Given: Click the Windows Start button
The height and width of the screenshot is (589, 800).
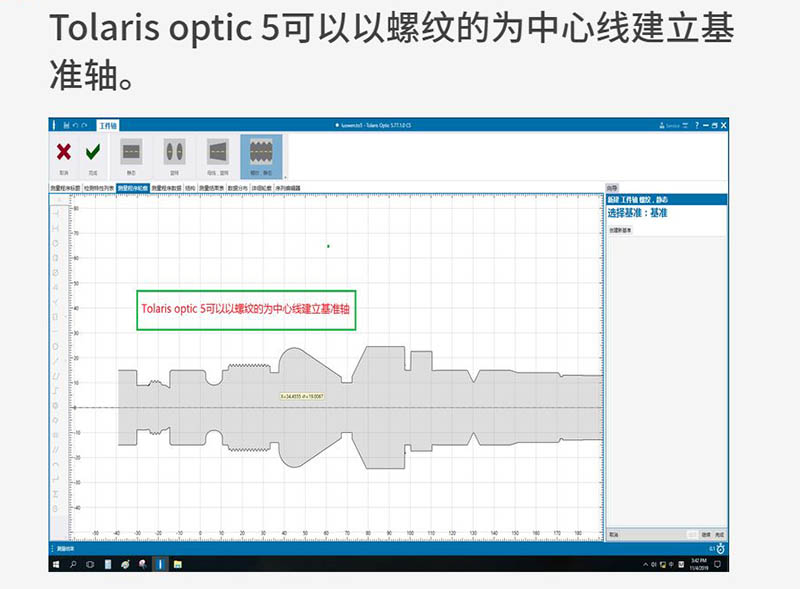Looking at the screenshot, I should click(55, 565).
